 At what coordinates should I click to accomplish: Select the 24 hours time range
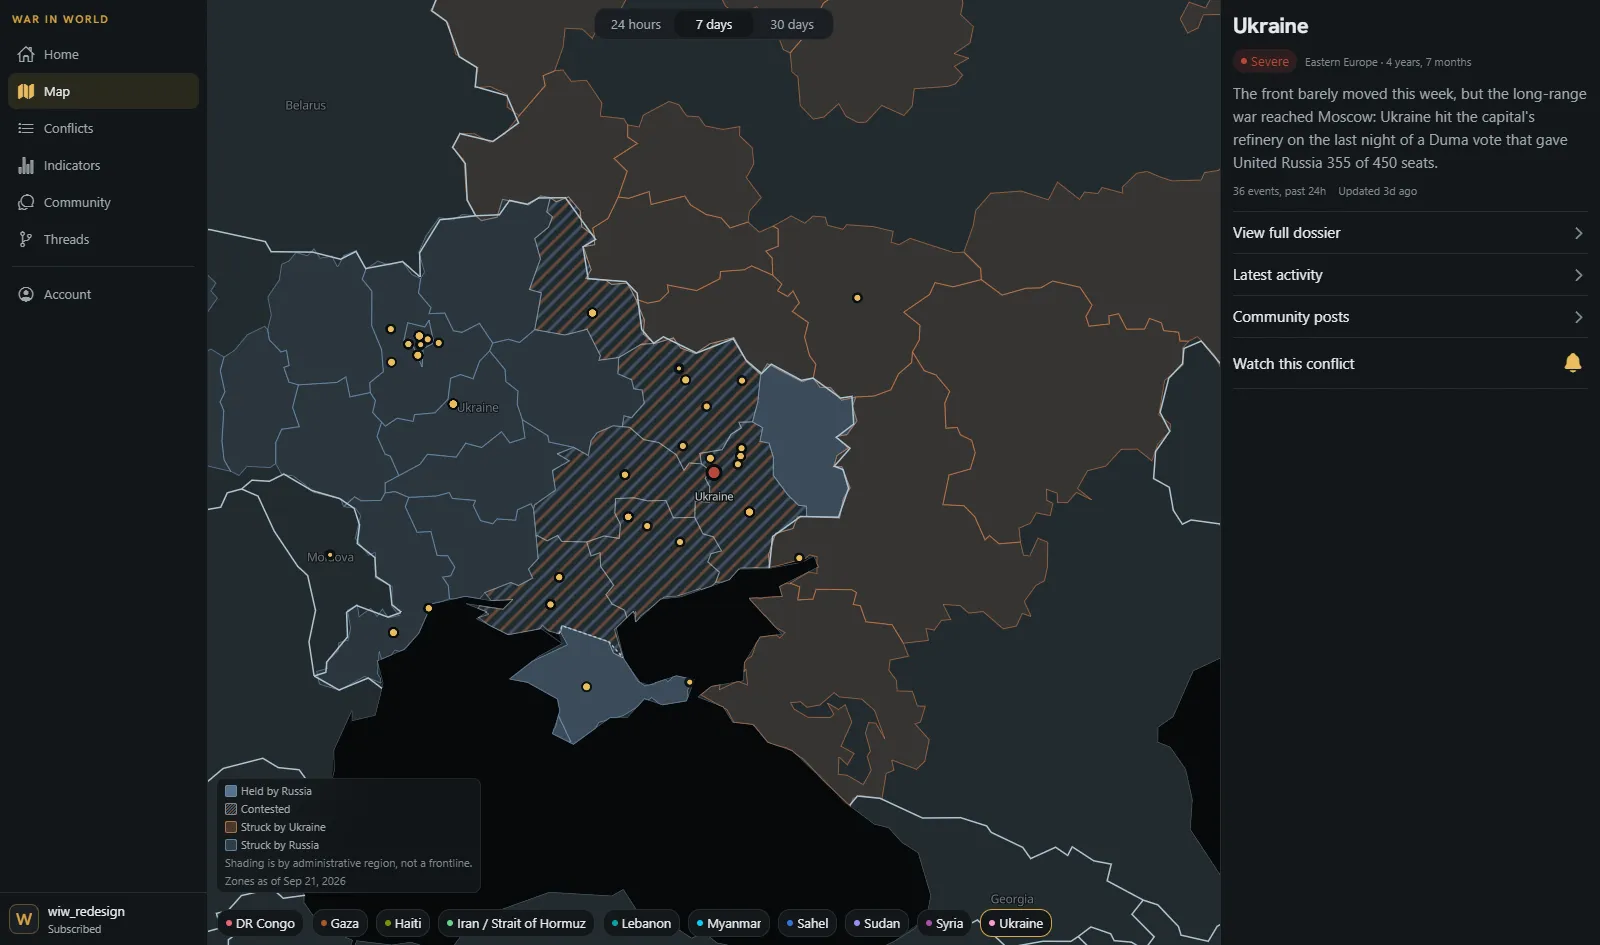point(636,24)
